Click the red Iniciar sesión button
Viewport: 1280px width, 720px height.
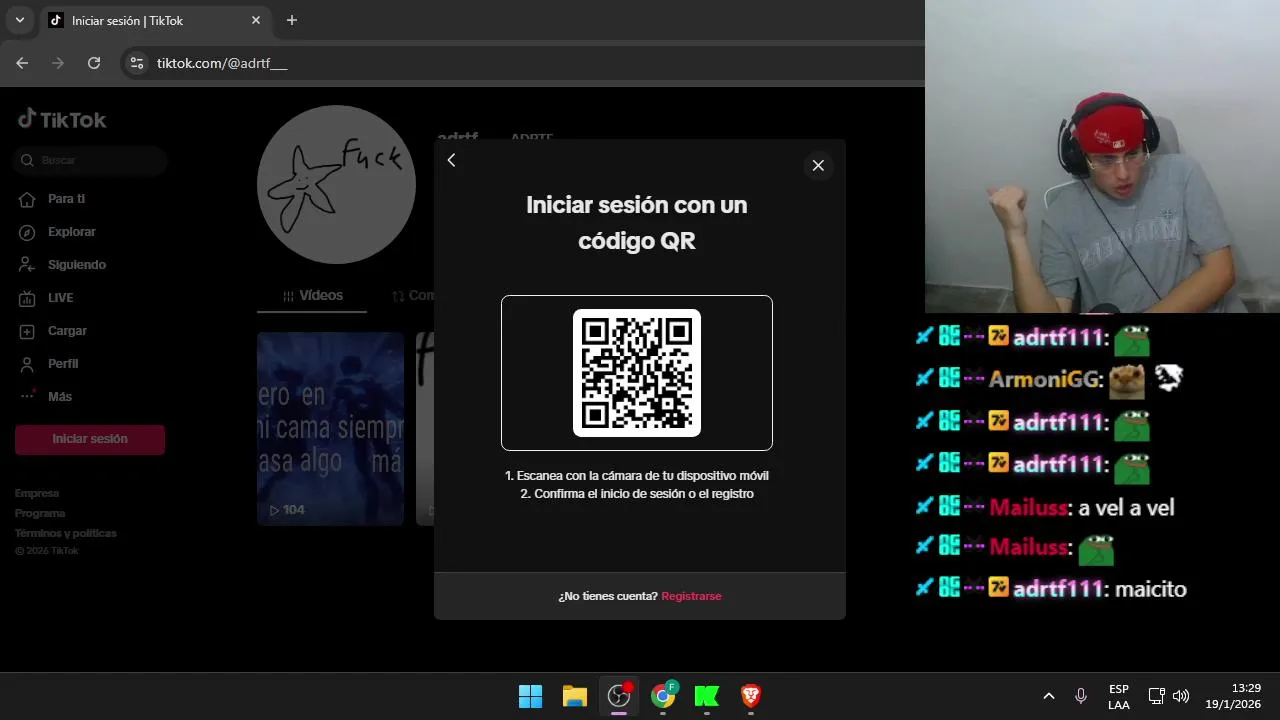click(x=90, y=439)
